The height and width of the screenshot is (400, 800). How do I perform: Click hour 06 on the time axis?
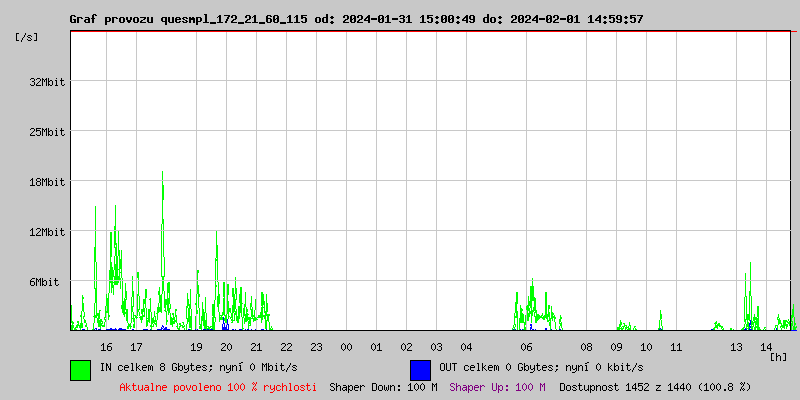pyautogui.click(x=526, y=347)
